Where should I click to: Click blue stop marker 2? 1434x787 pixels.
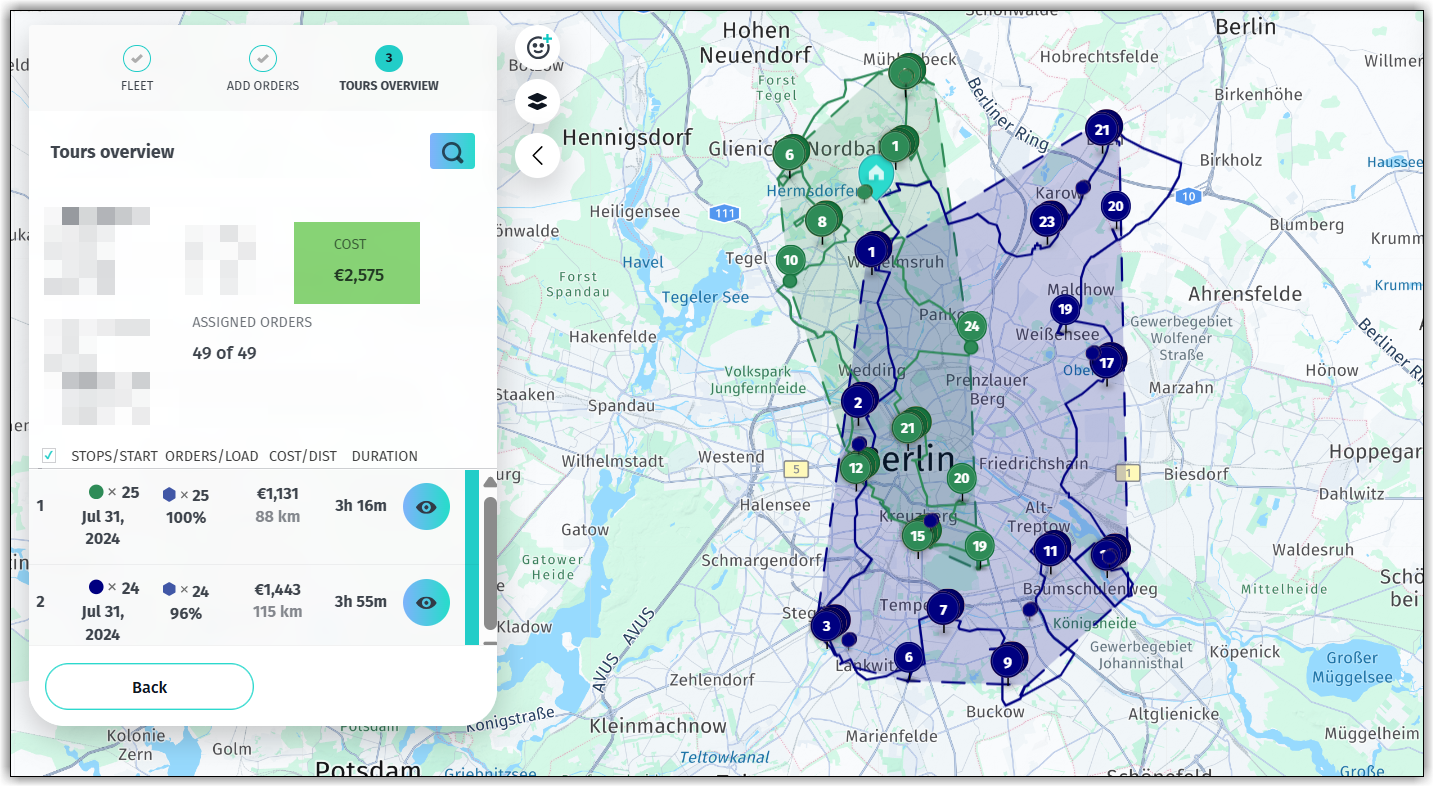coord(858,403)
